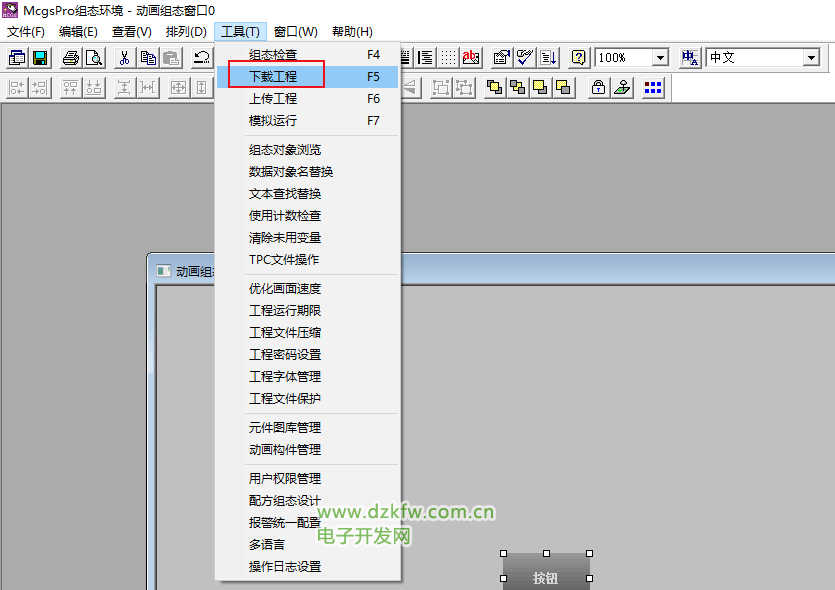Viewport: 835px width, 590px height.
Task: Open the 窗口(W) menu
Action: point(295,32)
